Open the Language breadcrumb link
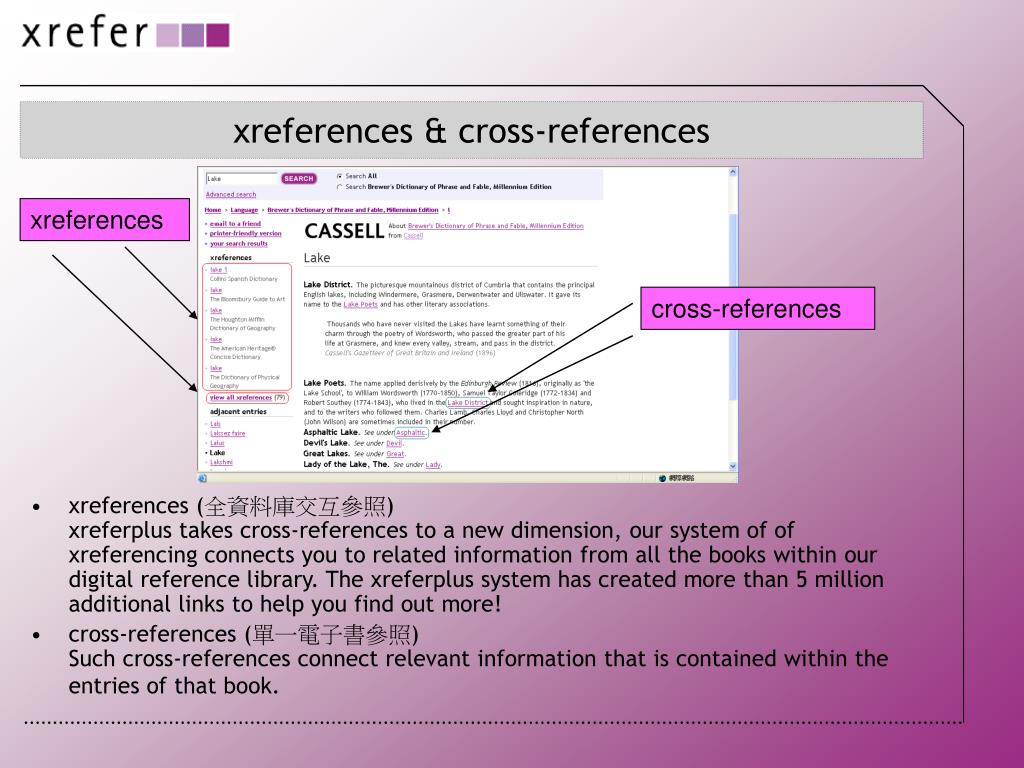 244,210
